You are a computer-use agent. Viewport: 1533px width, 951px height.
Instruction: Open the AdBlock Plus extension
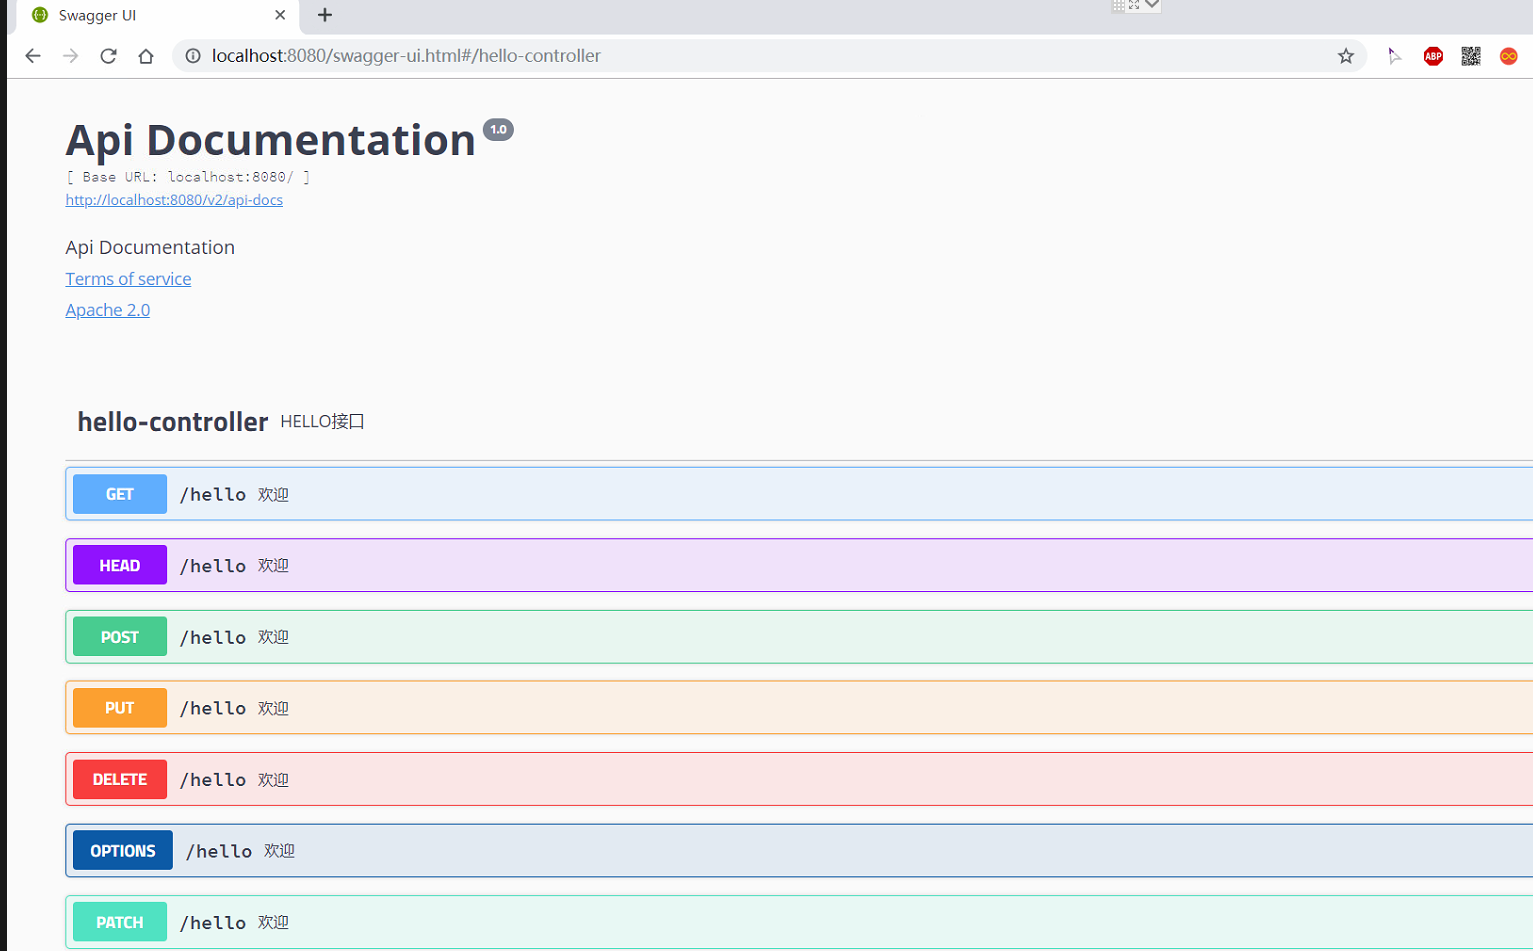(1433, 56)
